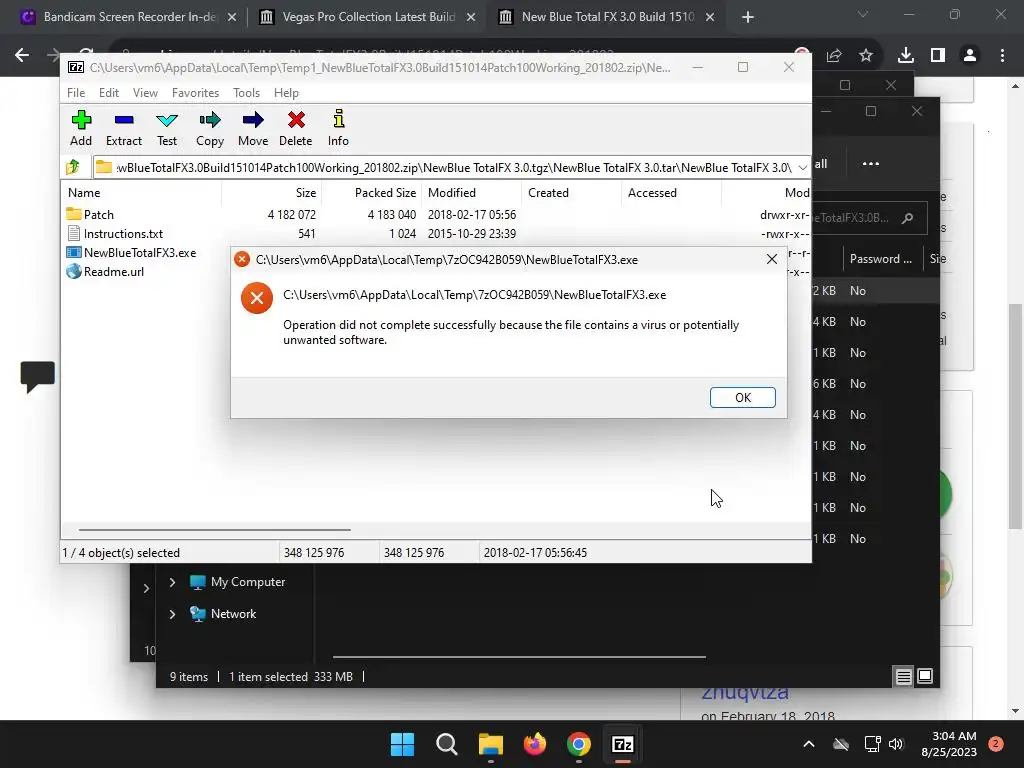Image resolution: width=1024 pixels, height=768 pixels.
Task: Open Chrome downloads icon
Action: tap(905, 56)
